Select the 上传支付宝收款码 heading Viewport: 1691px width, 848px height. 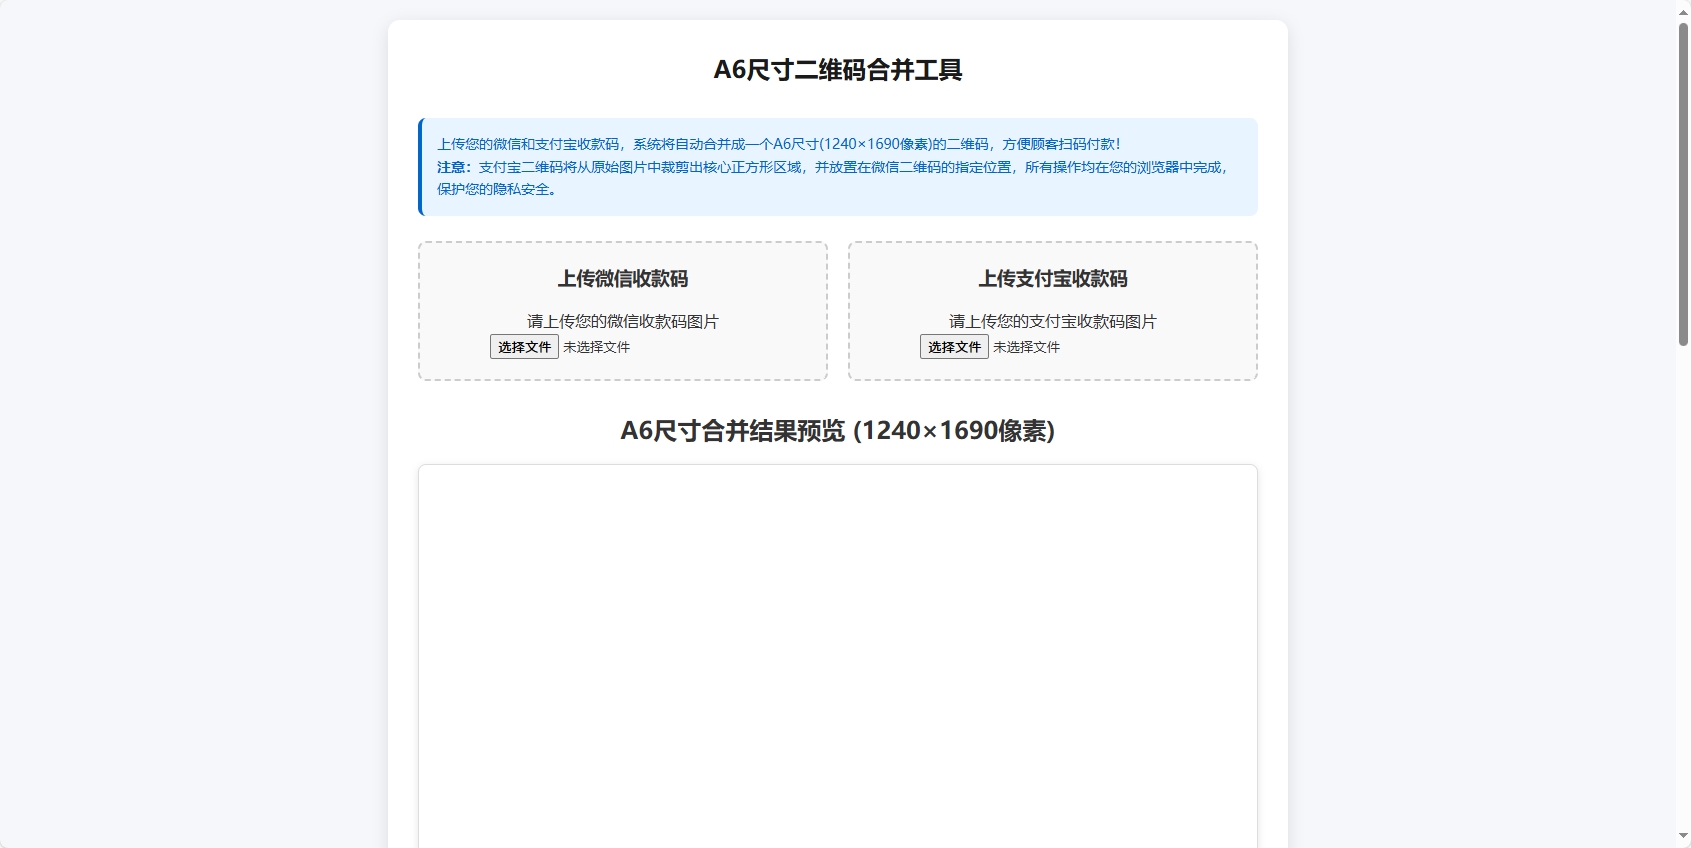[x=1052, y=279]
